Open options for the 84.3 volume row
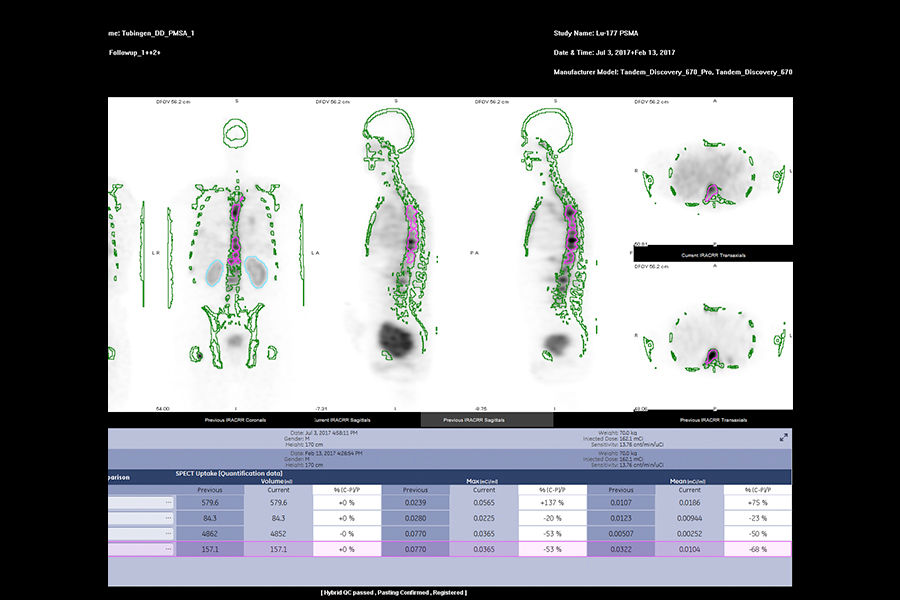 (168, 518)
